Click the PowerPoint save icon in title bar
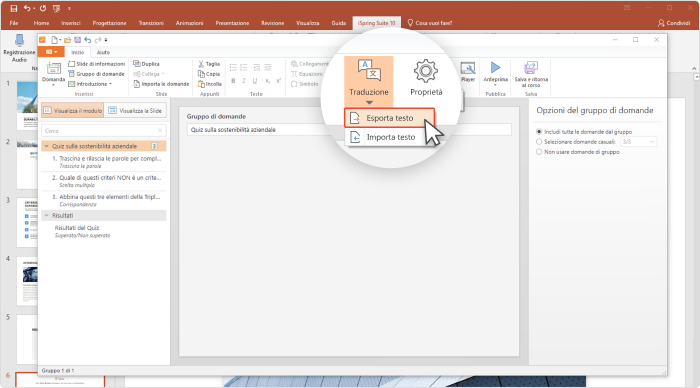 pos(14,8)
